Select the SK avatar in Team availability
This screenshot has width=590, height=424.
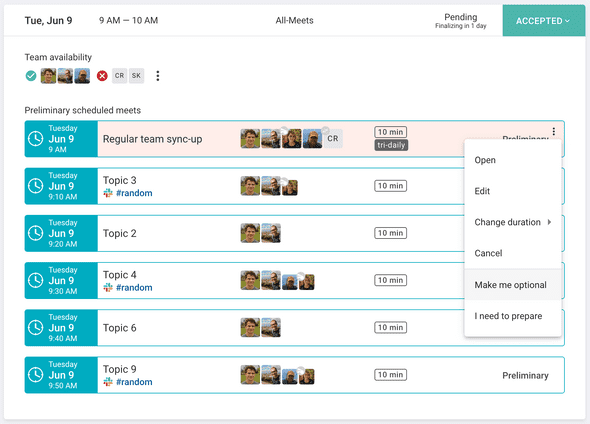tap(136, 76)
